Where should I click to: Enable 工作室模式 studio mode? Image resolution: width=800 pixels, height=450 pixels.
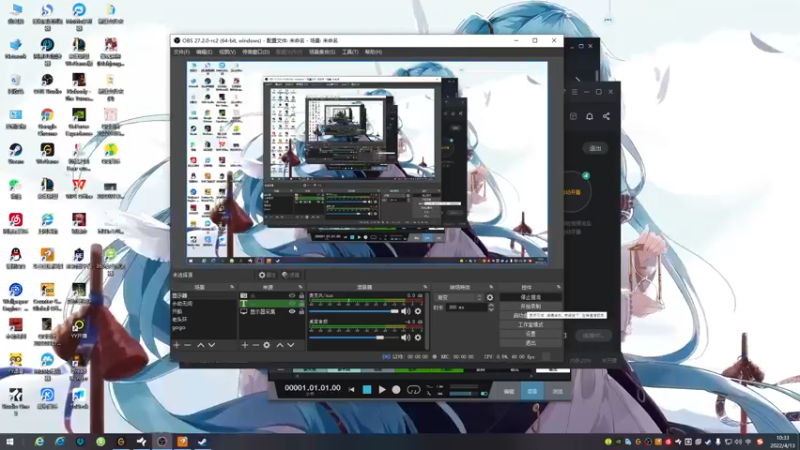point(531,324)
